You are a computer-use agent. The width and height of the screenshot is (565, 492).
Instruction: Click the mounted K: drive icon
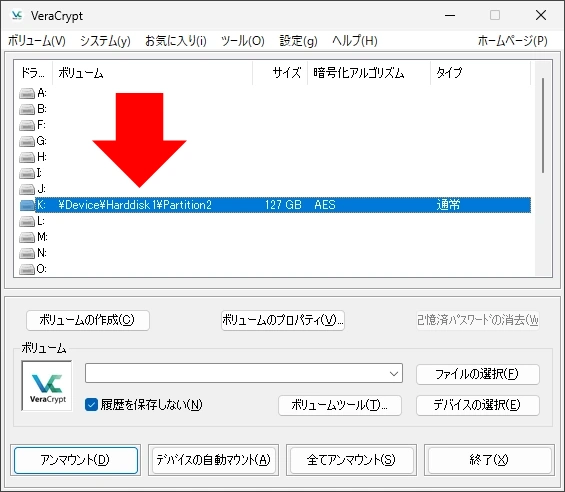click(27, 205)
